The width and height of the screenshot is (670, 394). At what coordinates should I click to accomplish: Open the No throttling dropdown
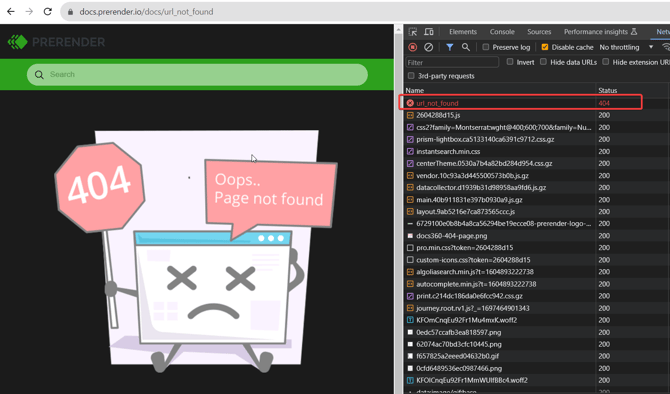coord(626,47)
